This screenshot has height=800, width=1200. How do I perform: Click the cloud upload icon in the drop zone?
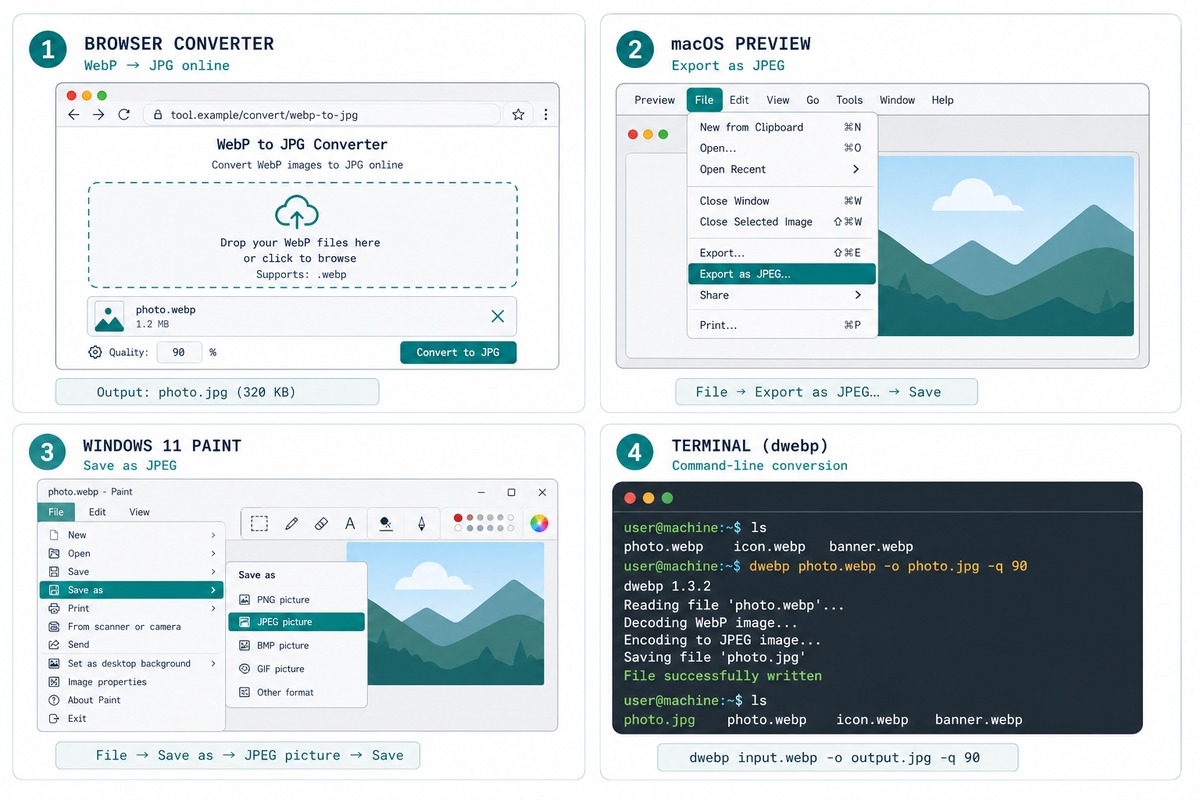point(296,211)
